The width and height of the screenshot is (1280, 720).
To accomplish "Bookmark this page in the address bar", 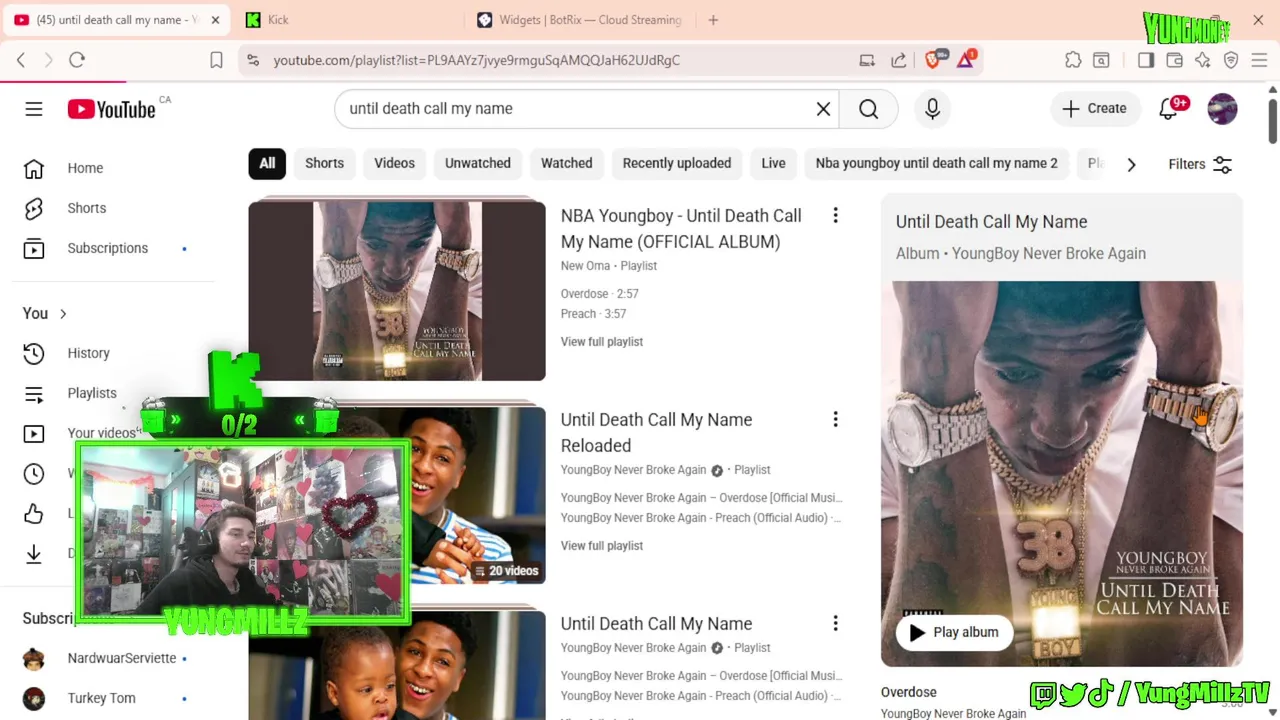I will pyautogui.click(x=216, y=60).
